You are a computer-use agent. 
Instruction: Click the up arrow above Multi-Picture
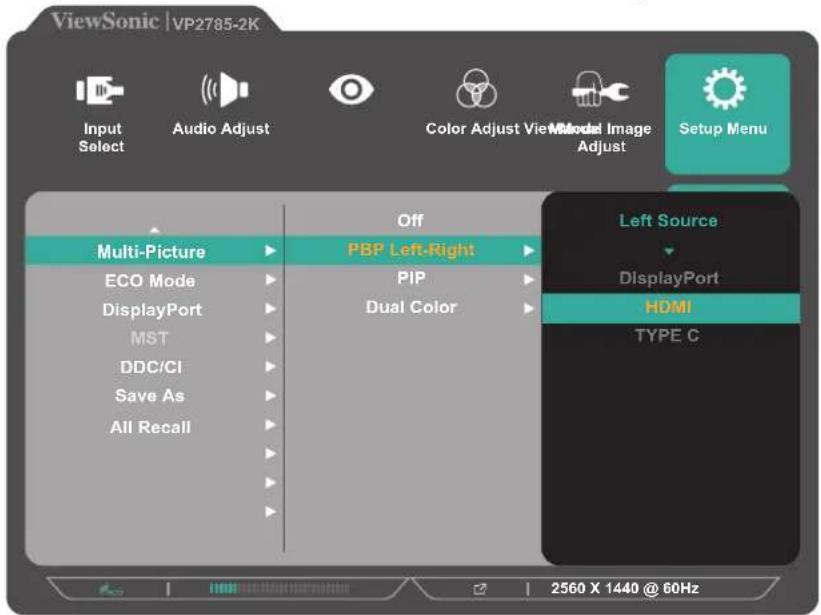point(154,229)
